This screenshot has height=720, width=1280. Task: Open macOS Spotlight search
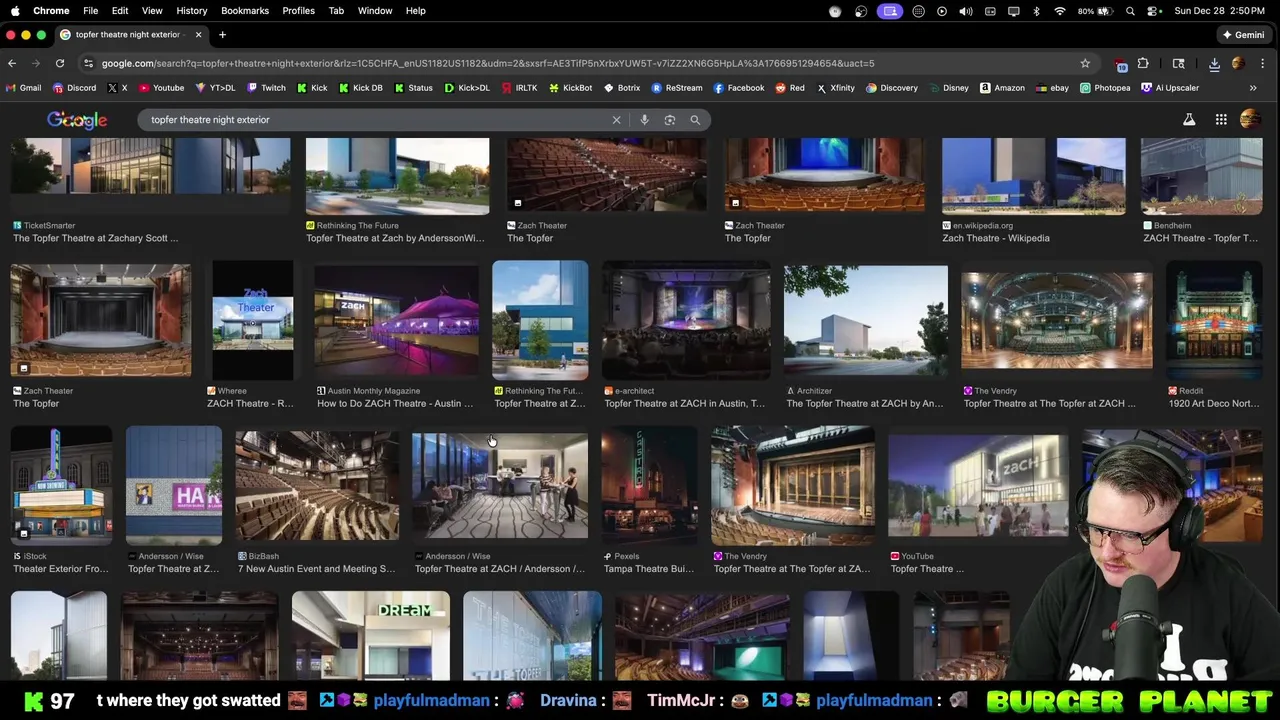(x=1130, y=11)
